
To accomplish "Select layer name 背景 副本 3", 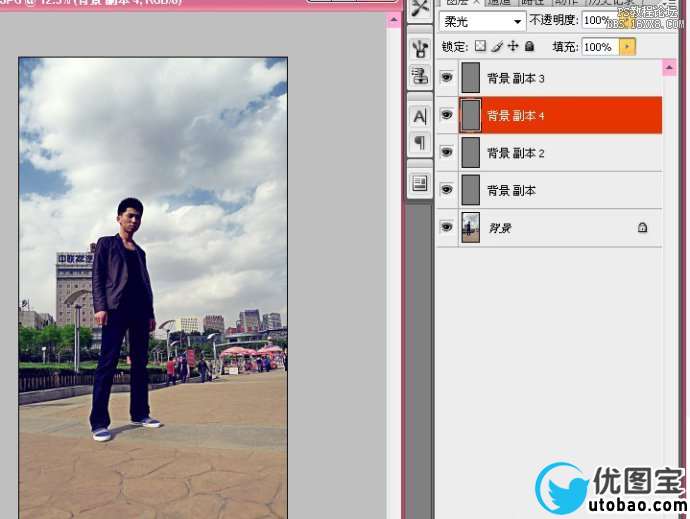I will [x=515, y=78].
